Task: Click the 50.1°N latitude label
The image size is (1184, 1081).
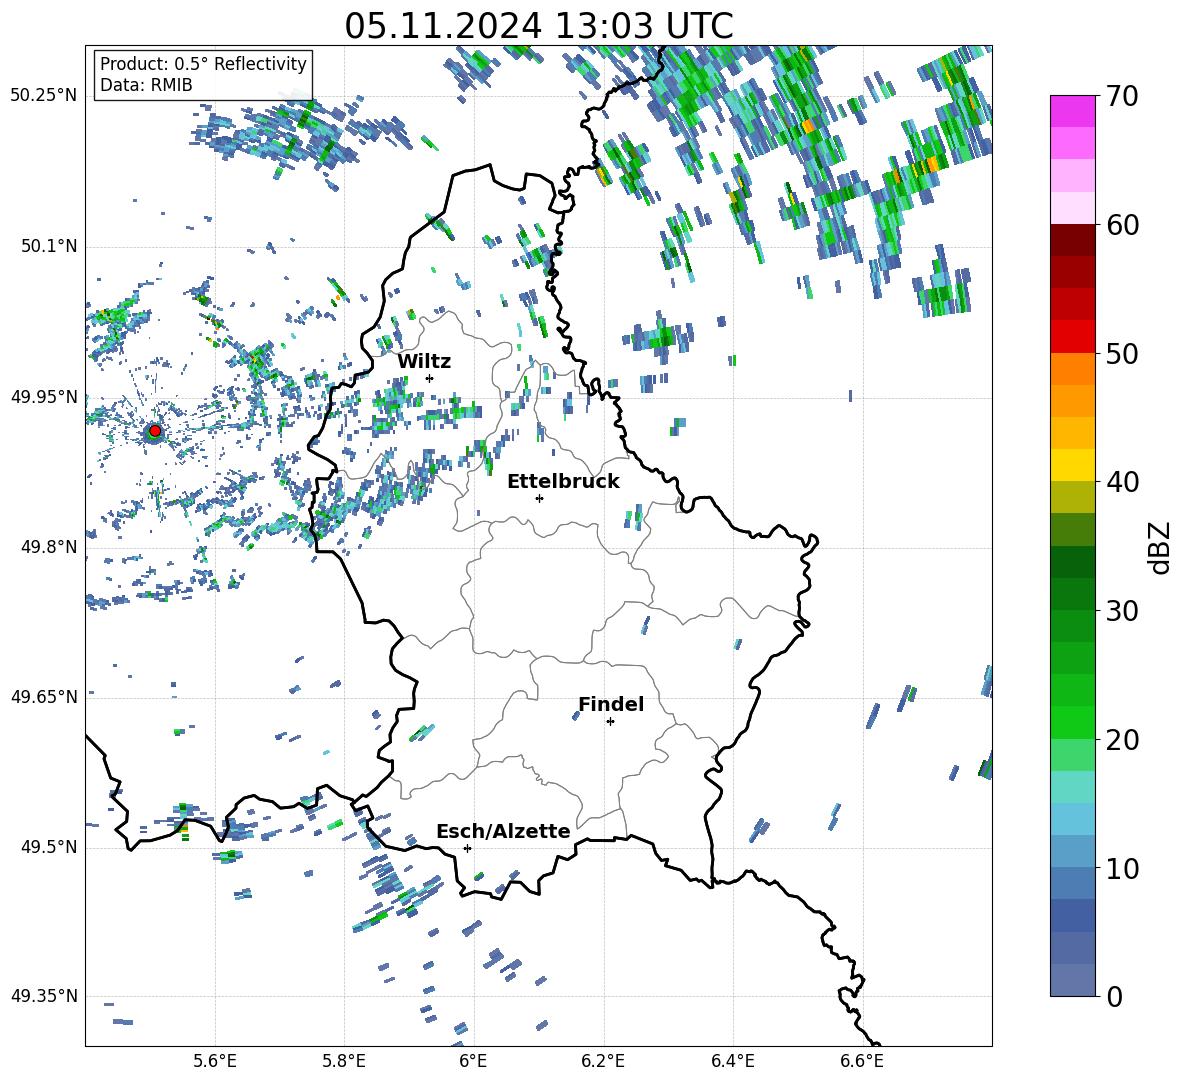Action: point(49,246)
